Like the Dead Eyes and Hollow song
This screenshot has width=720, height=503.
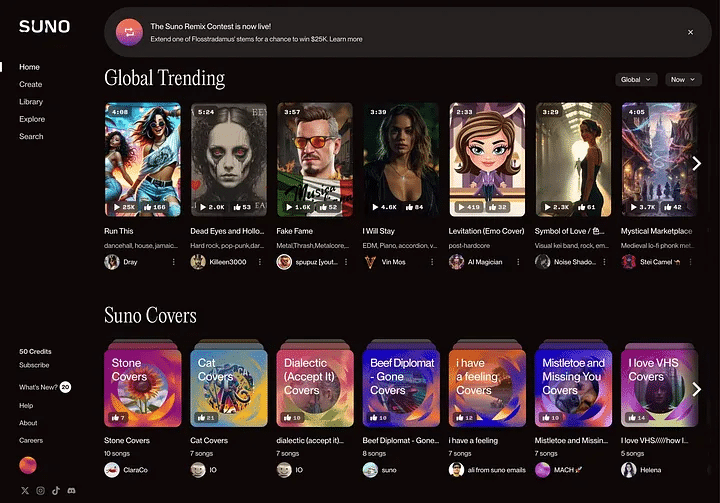click(242, 207)
